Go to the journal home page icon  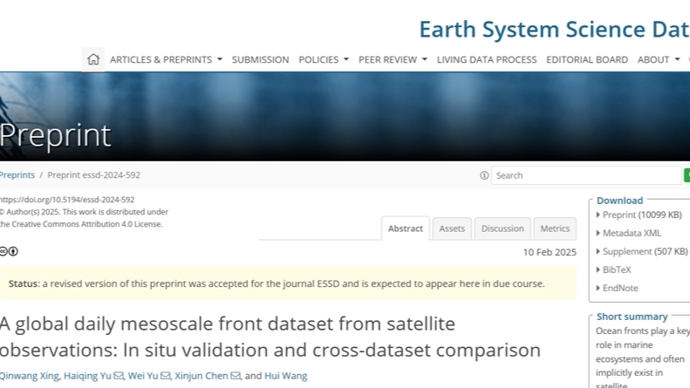coord(93,59)
